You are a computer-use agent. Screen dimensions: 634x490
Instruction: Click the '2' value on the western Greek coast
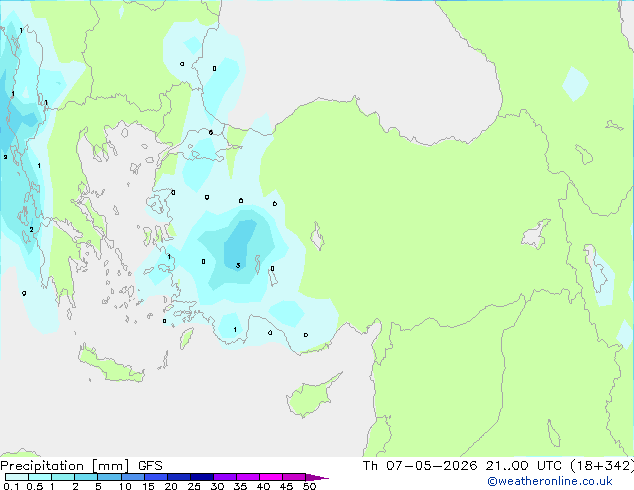pos(32,230)
